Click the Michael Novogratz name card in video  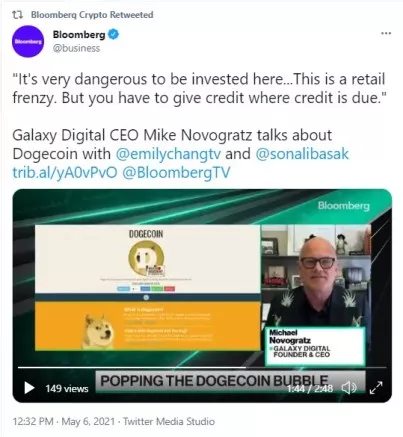tap(315, 346)
